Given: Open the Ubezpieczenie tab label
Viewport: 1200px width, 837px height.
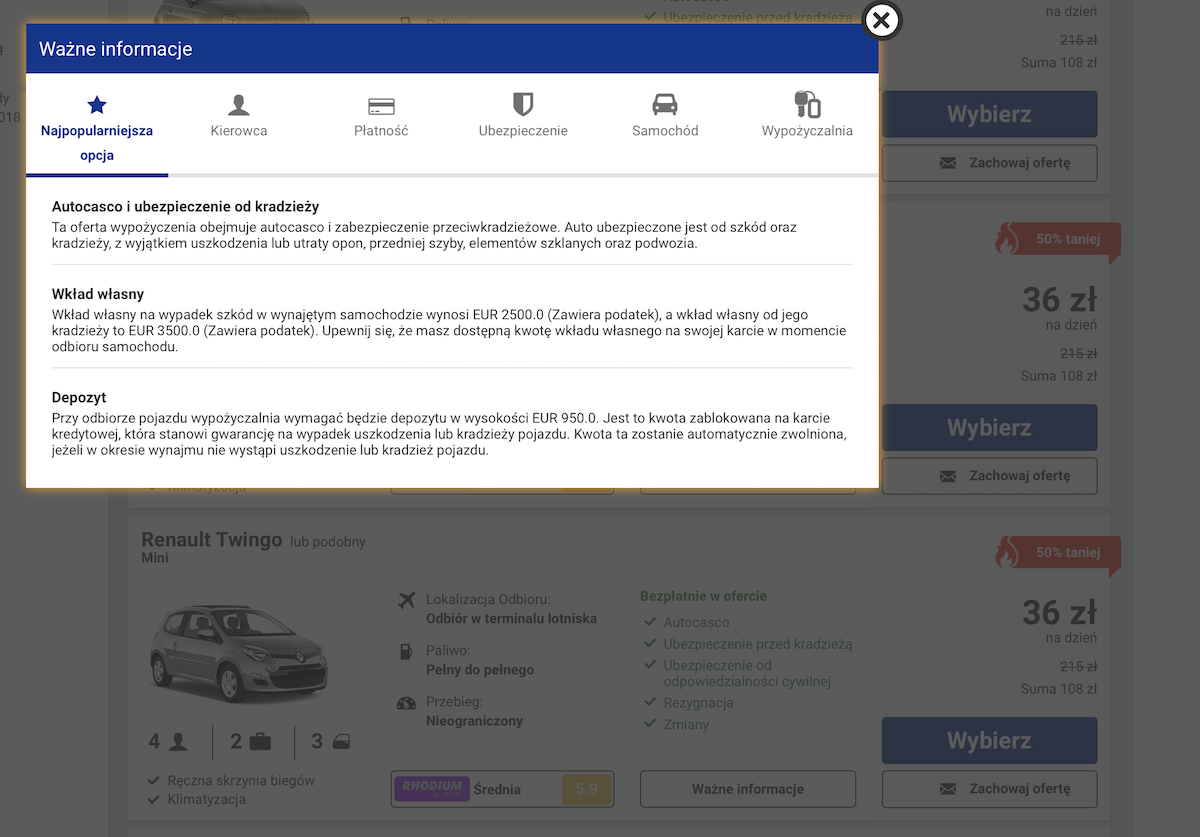Looking at the screenshot, I should (523, 131).
